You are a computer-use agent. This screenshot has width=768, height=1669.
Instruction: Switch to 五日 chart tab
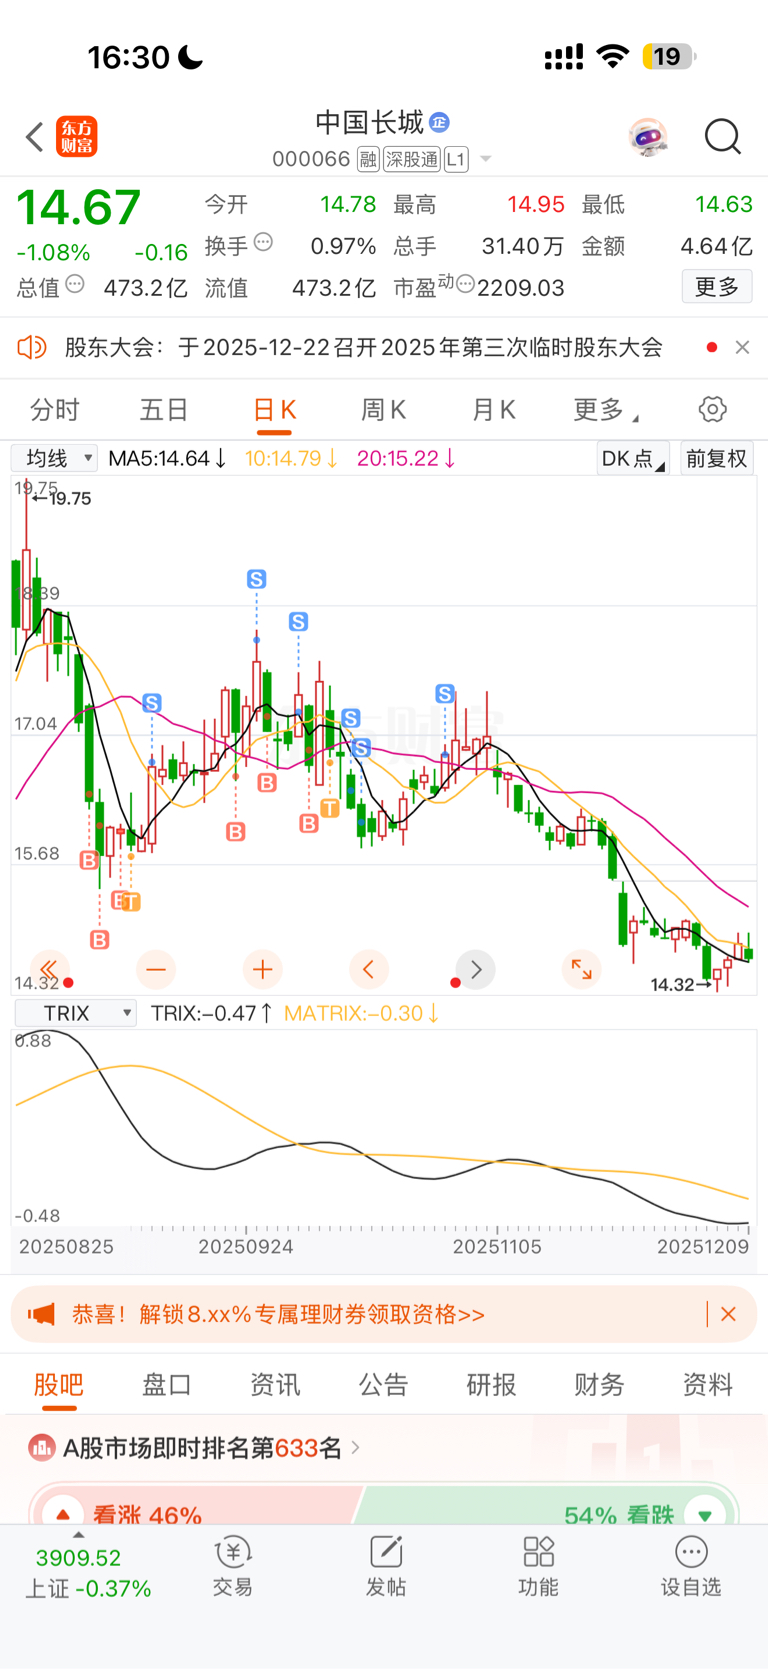click(x=164, y=410)
